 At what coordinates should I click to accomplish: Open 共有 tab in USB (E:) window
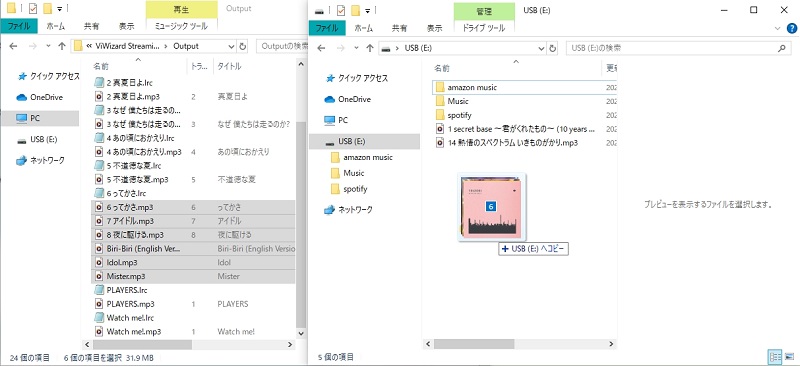pyautogui.click(x=399, y=28)
